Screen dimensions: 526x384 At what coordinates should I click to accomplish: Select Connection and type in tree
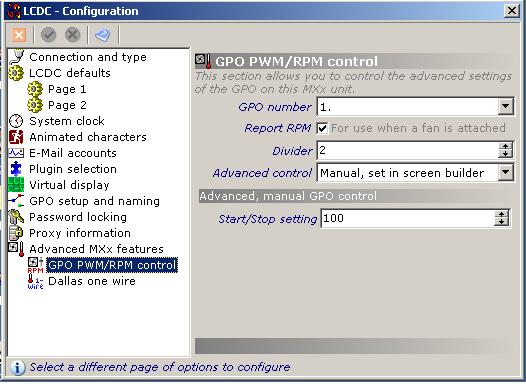click(x=88, y=57)
